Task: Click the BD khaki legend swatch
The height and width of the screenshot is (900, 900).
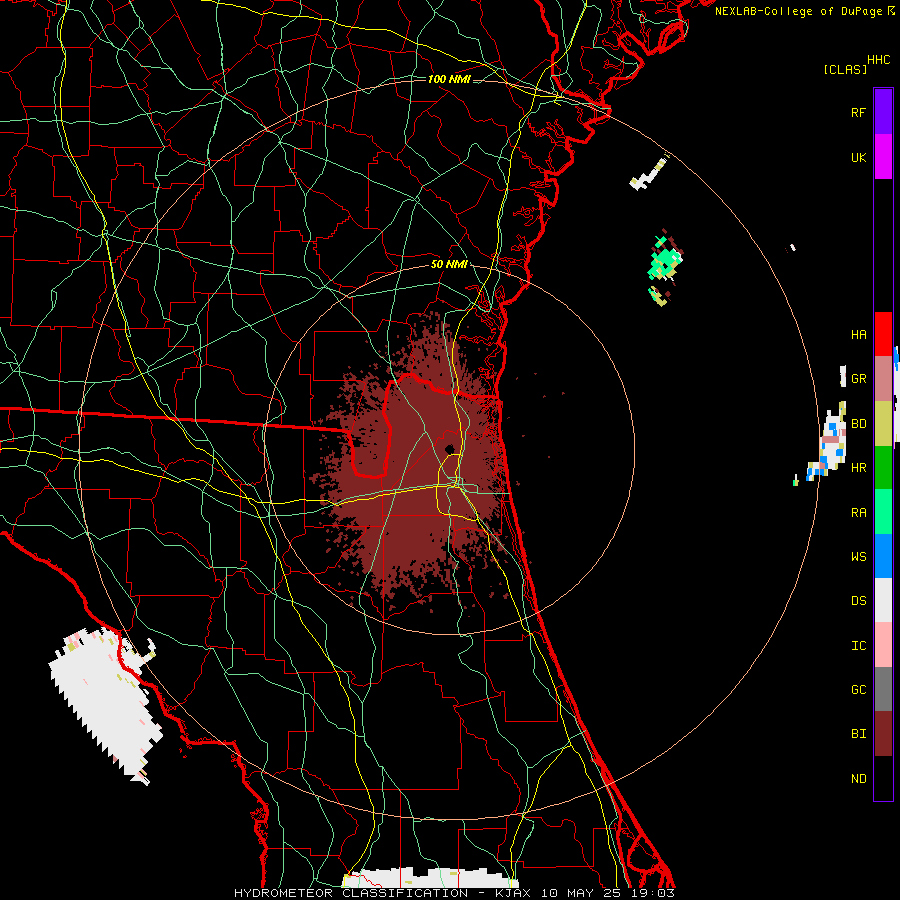Action: [x=883, y=424]
